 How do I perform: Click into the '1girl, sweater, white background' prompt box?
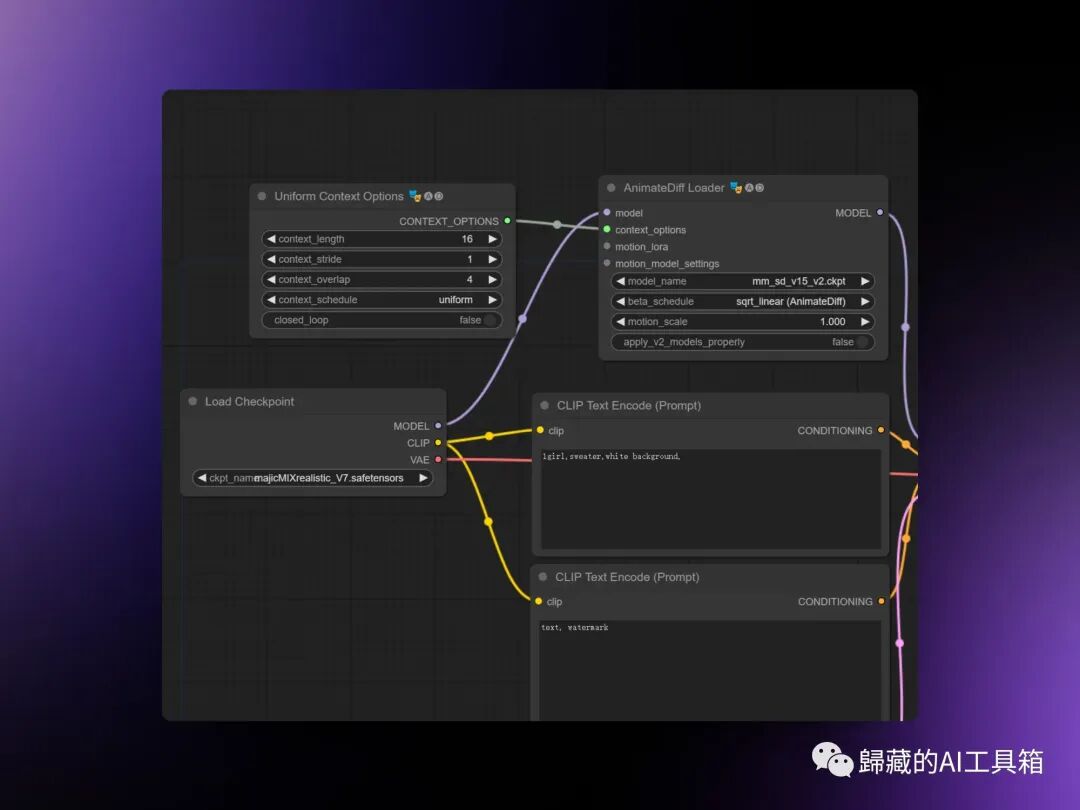click(711, 499)
